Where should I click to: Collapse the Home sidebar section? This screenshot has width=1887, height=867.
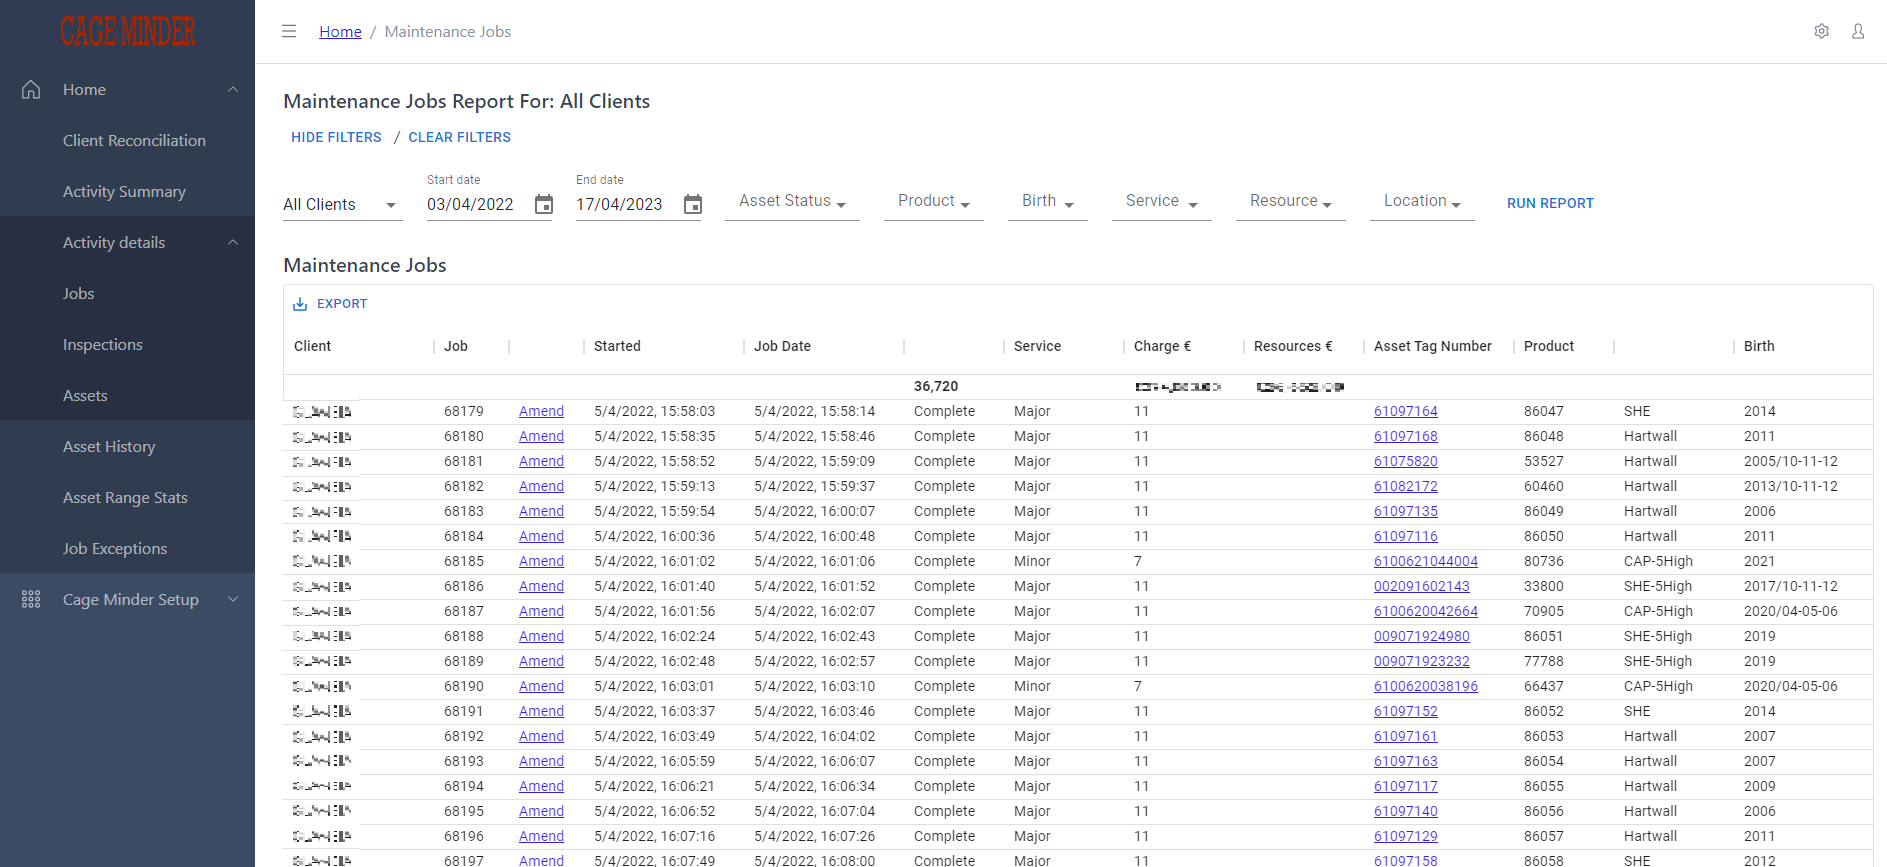(x=233, y=89)
